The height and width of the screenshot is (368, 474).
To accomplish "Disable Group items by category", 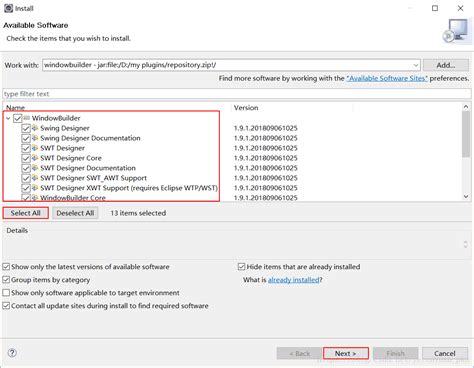I will (x=6, y=280).
